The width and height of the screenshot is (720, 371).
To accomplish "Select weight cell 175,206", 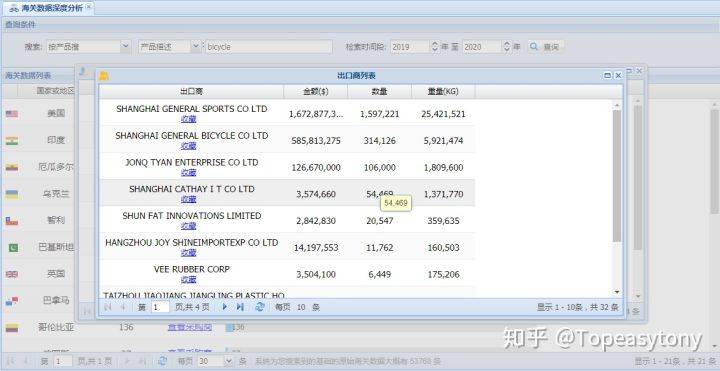I will [443, 275].
